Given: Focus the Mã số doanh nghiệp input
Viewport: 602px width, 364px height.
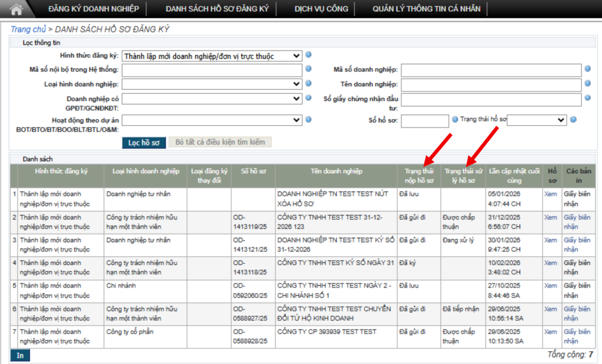Looking at the screenshot, I should coord(491,70).
